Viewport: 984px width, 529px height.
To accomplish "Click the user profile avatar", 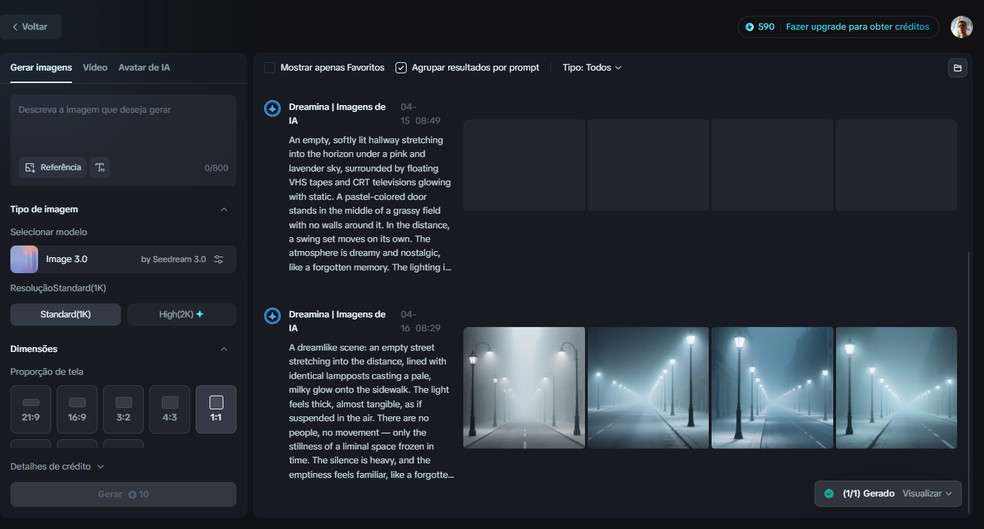I will (x=961, y=27).
